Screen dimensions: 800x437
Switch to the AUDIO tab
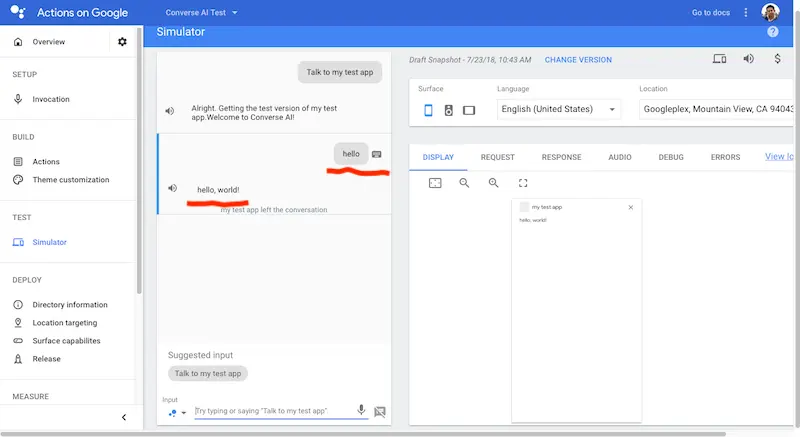pos(619,157)
